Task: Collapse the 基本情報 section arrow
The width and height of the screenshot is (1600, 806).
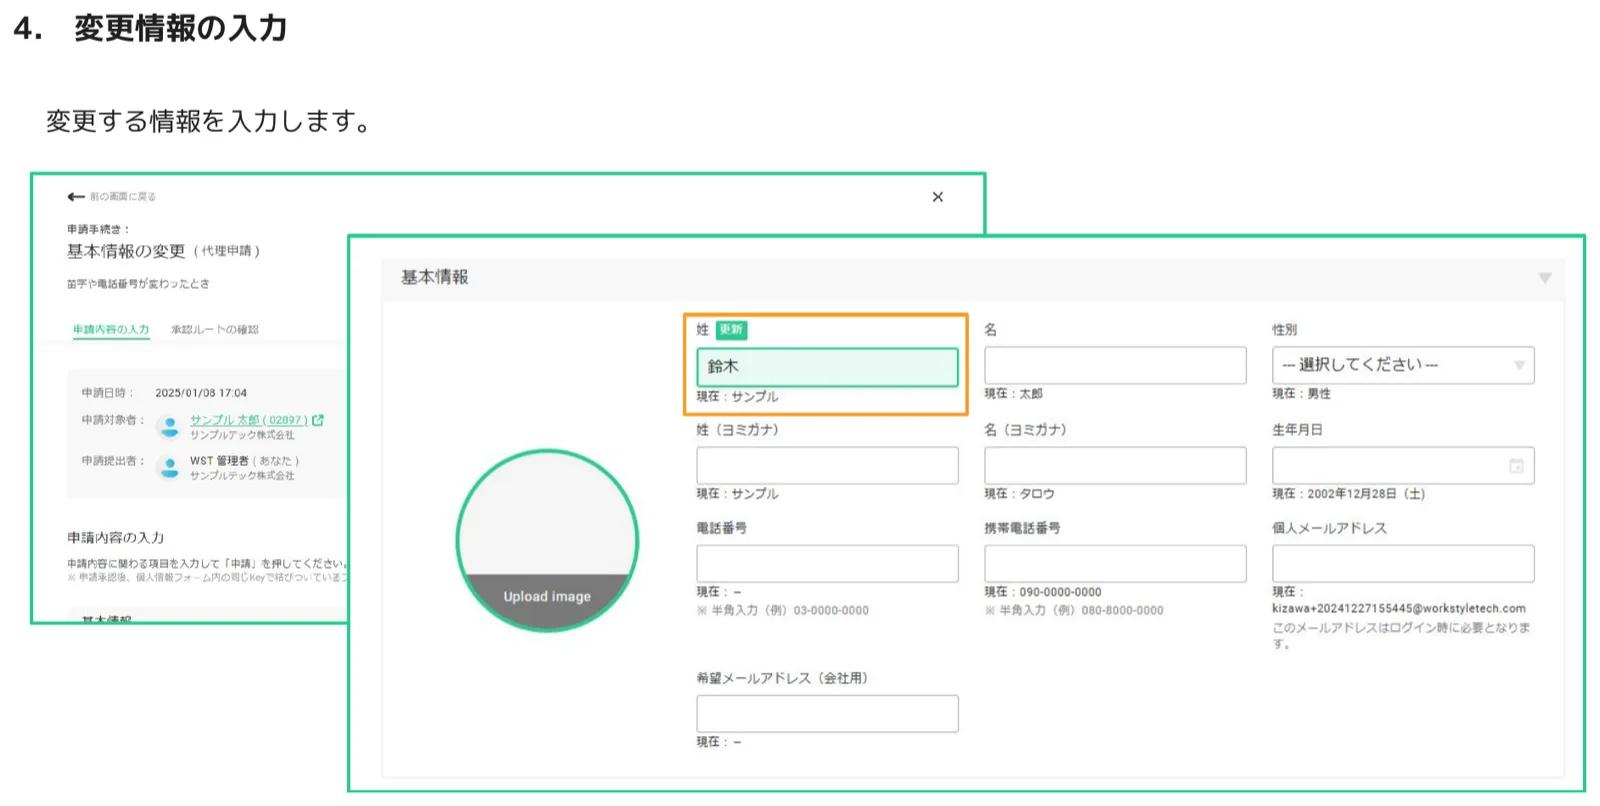Action: tap(1545, 278)
